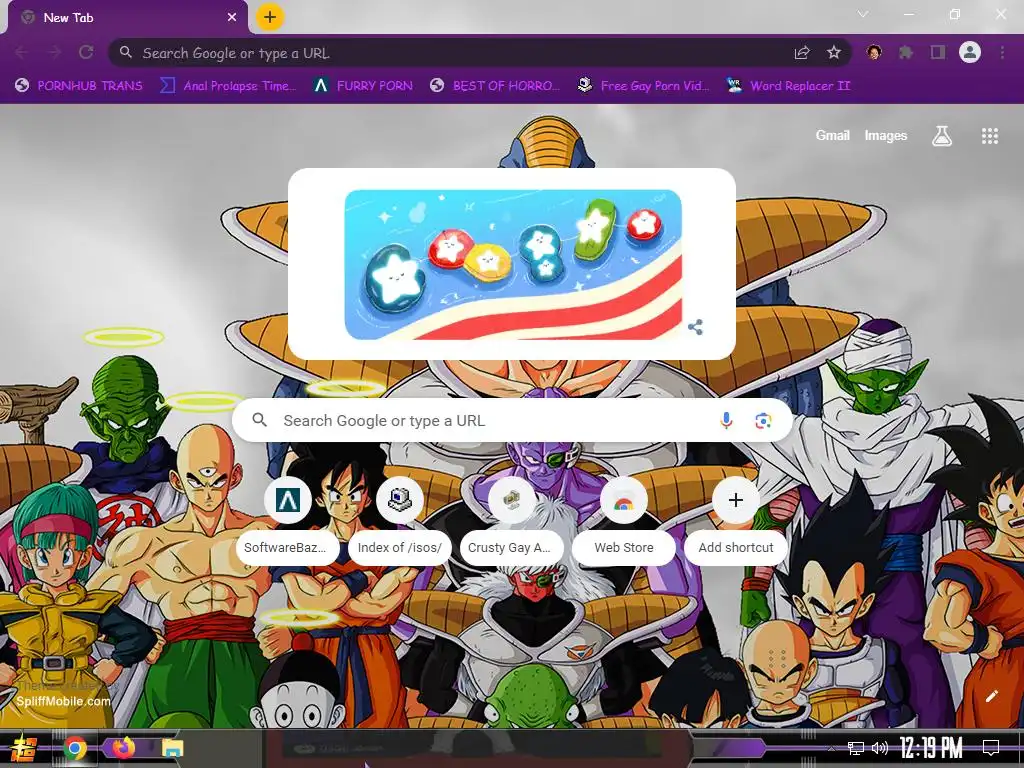Open File Explorer from the taskbar
This screenshot has height=768, width=1024.
[172, 748]
